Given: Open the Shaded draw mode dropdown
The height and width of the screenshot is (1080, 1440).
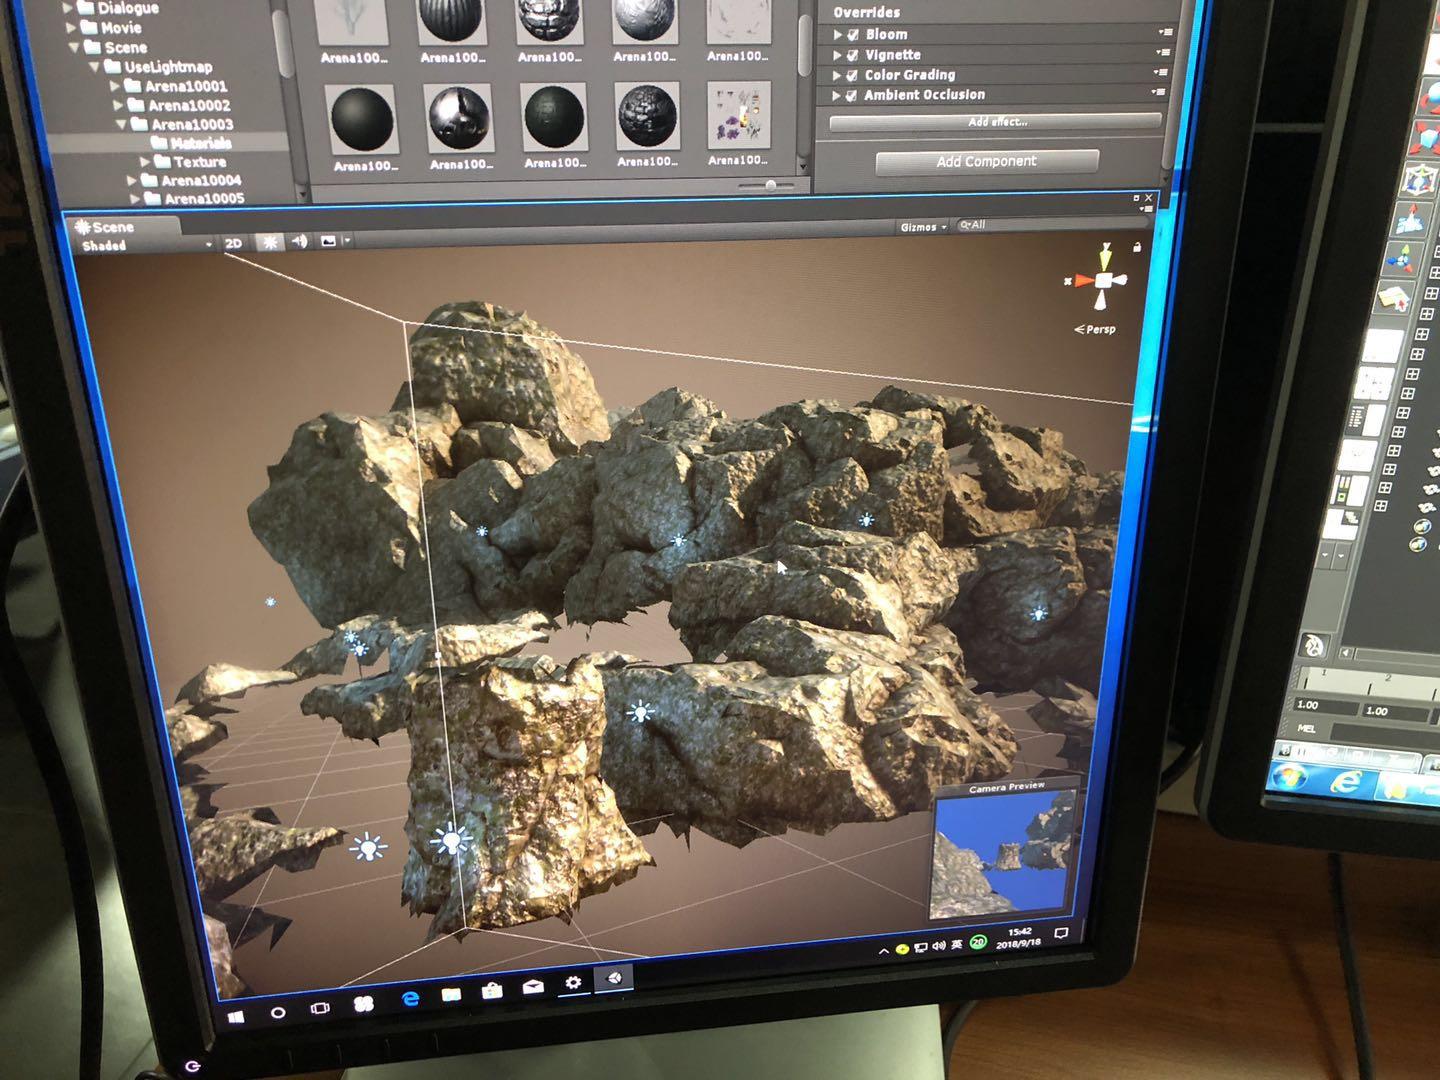Looking at the screenshot, I should [146, 245].
